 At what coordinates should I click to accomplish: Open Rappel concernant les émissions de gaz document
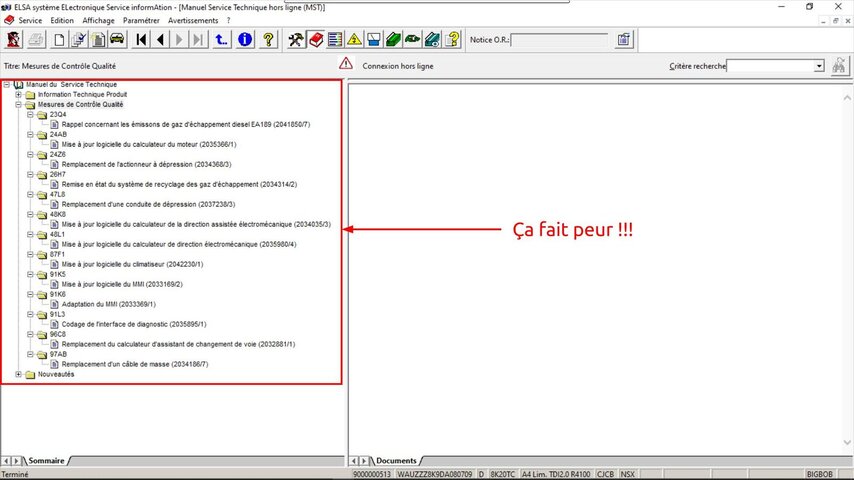186,125
